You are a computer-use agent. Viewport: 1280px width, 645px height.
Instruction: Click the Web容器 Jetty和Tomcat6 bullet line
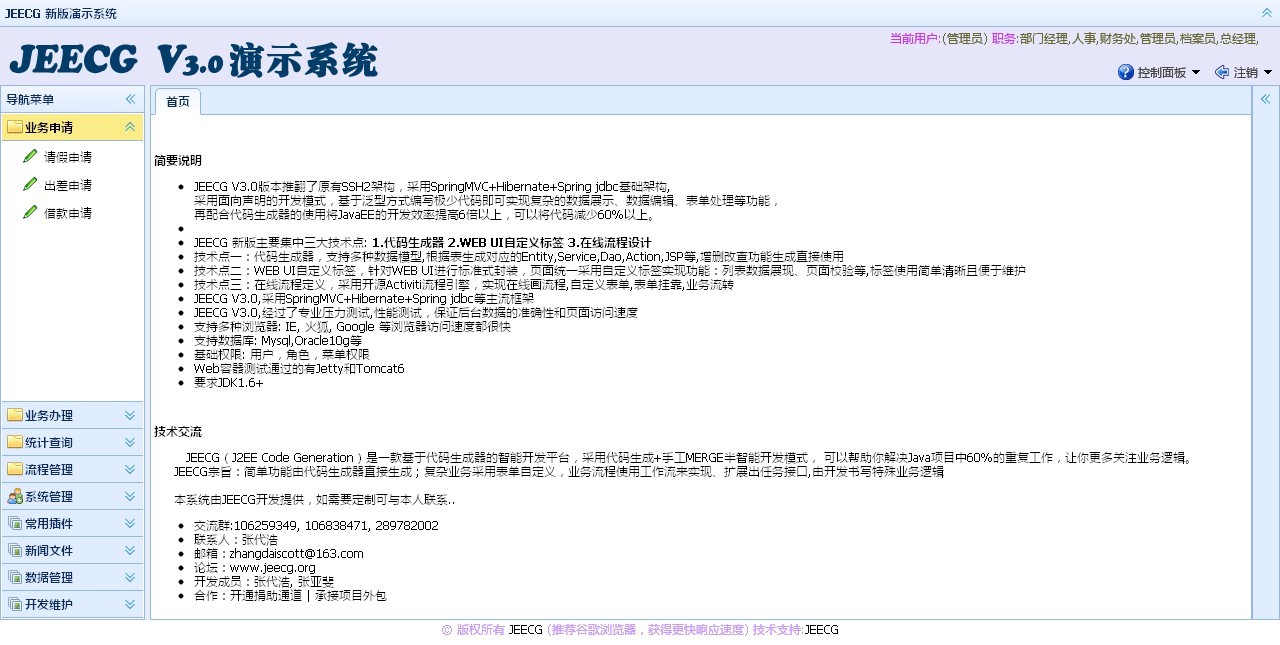(299, 368)
